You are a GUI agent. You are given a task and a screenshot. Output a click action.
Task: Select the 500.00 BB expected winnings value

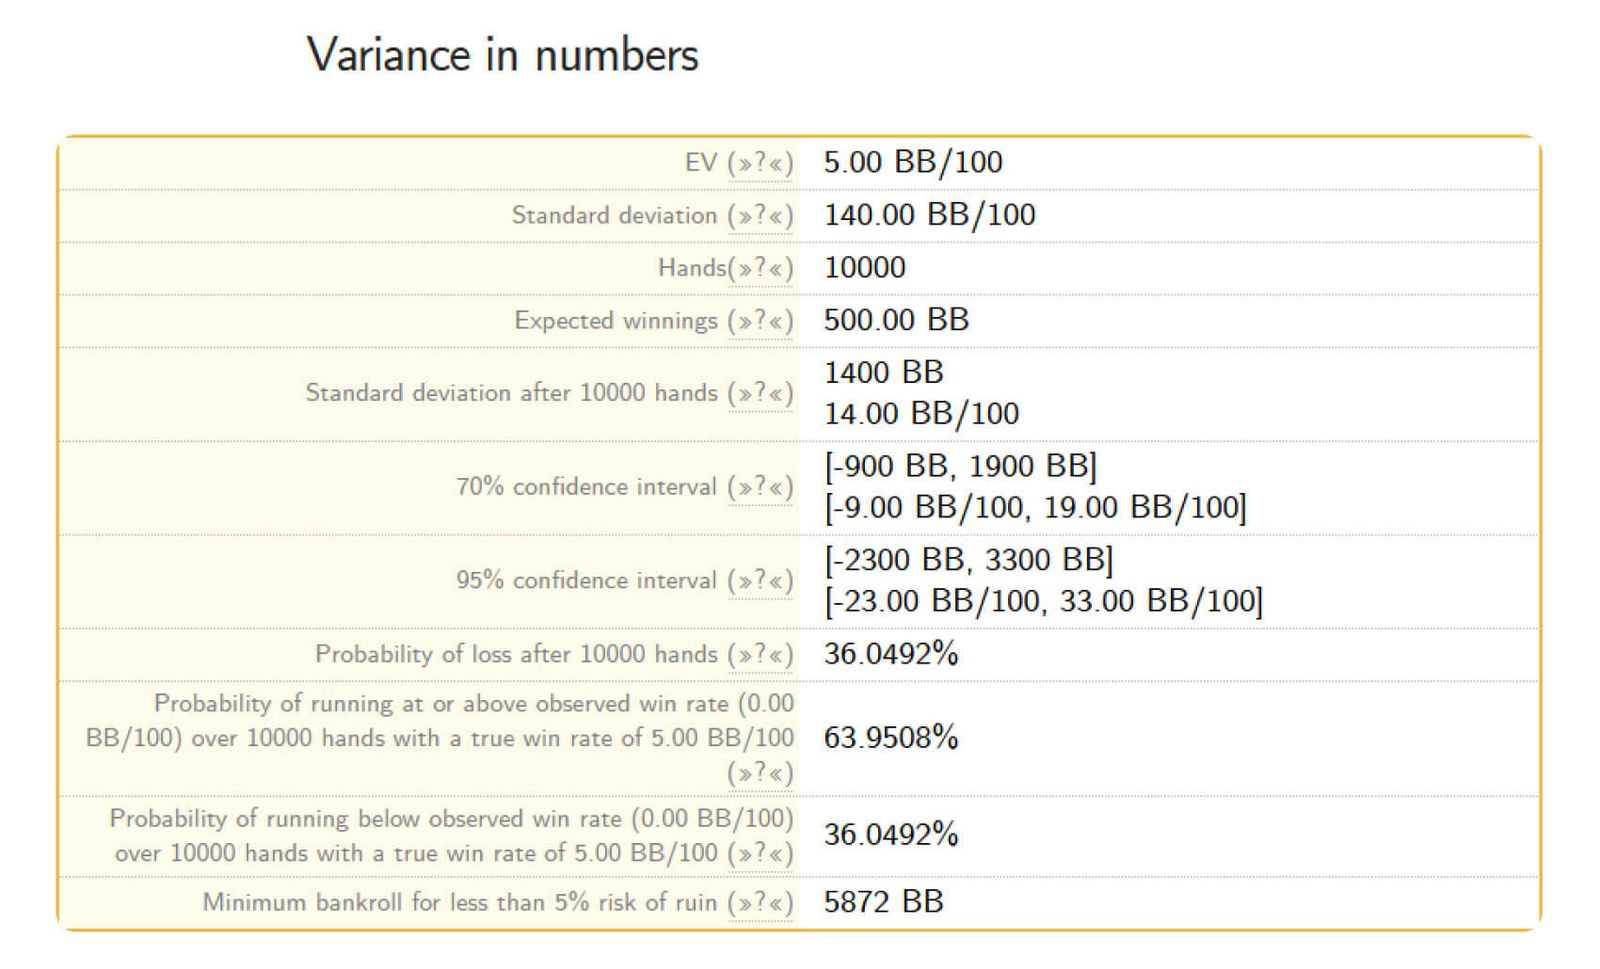tap(896, 320)
